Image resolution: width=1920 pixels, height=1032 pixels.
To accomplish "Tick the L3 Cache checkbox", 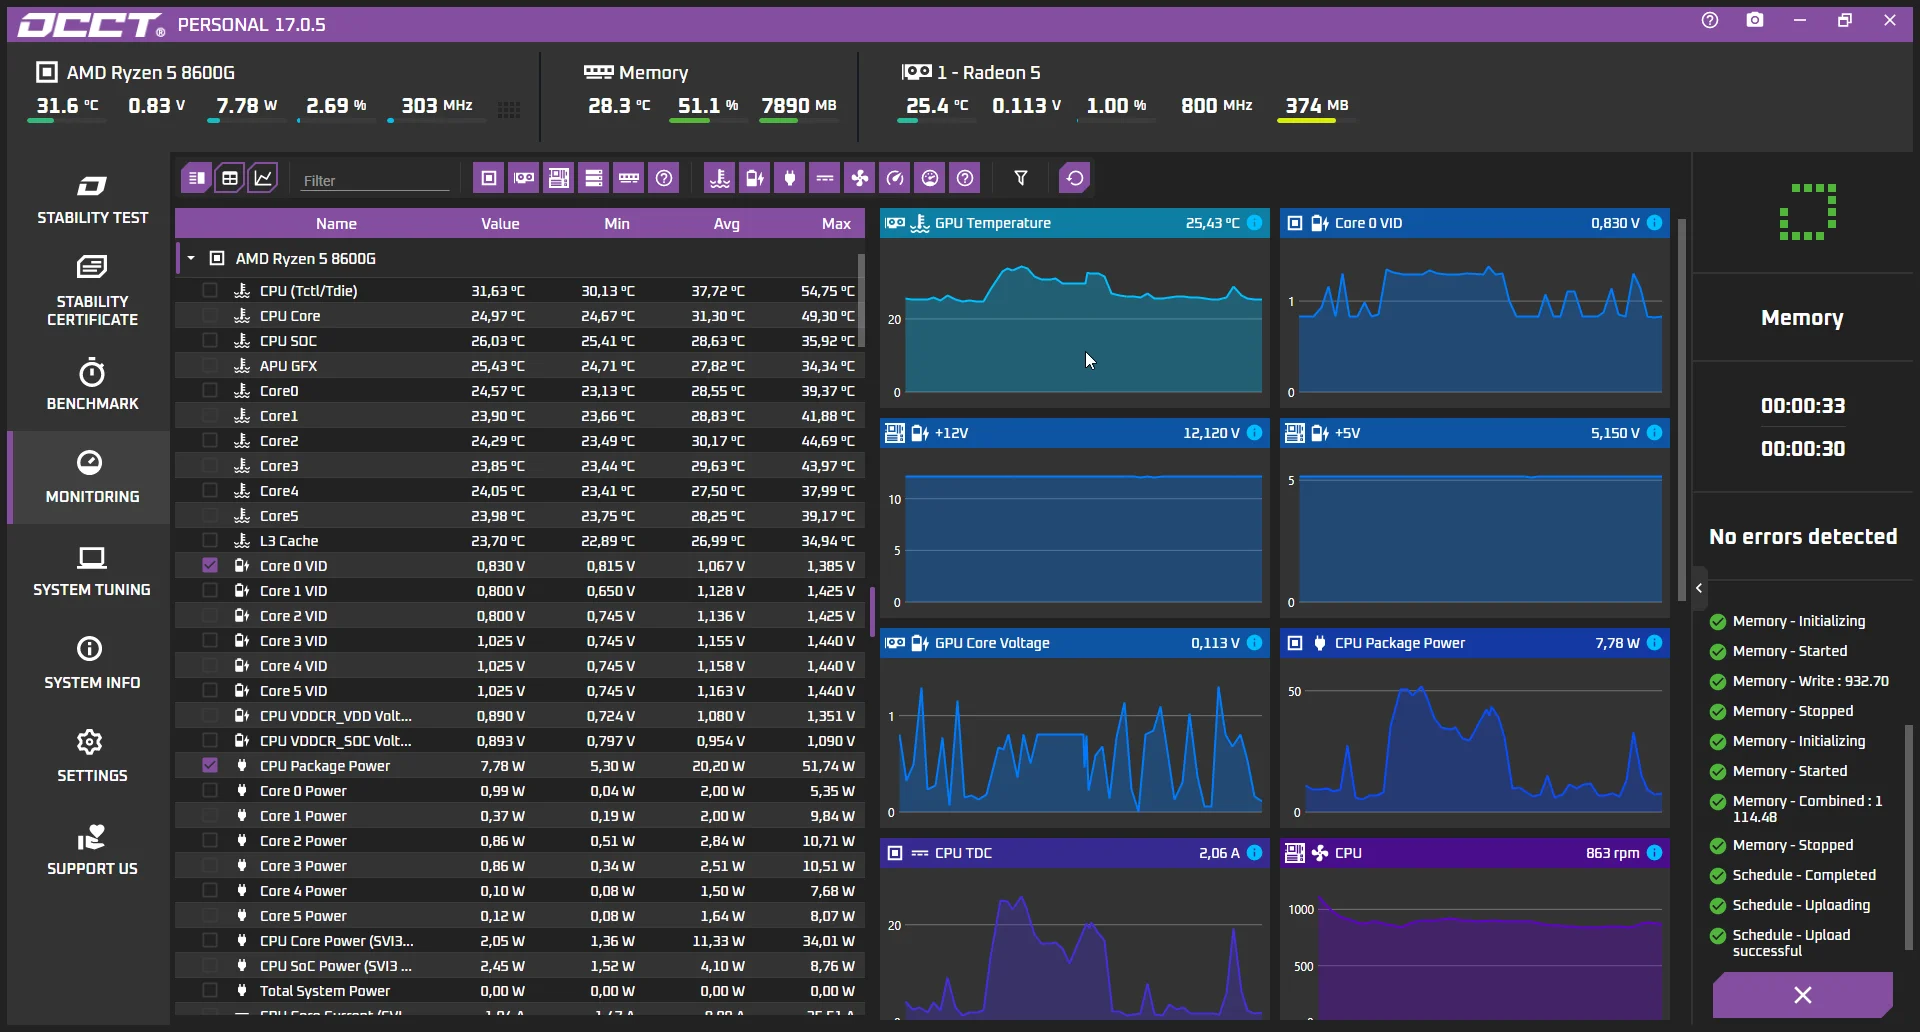I will [x=210, y=540].
